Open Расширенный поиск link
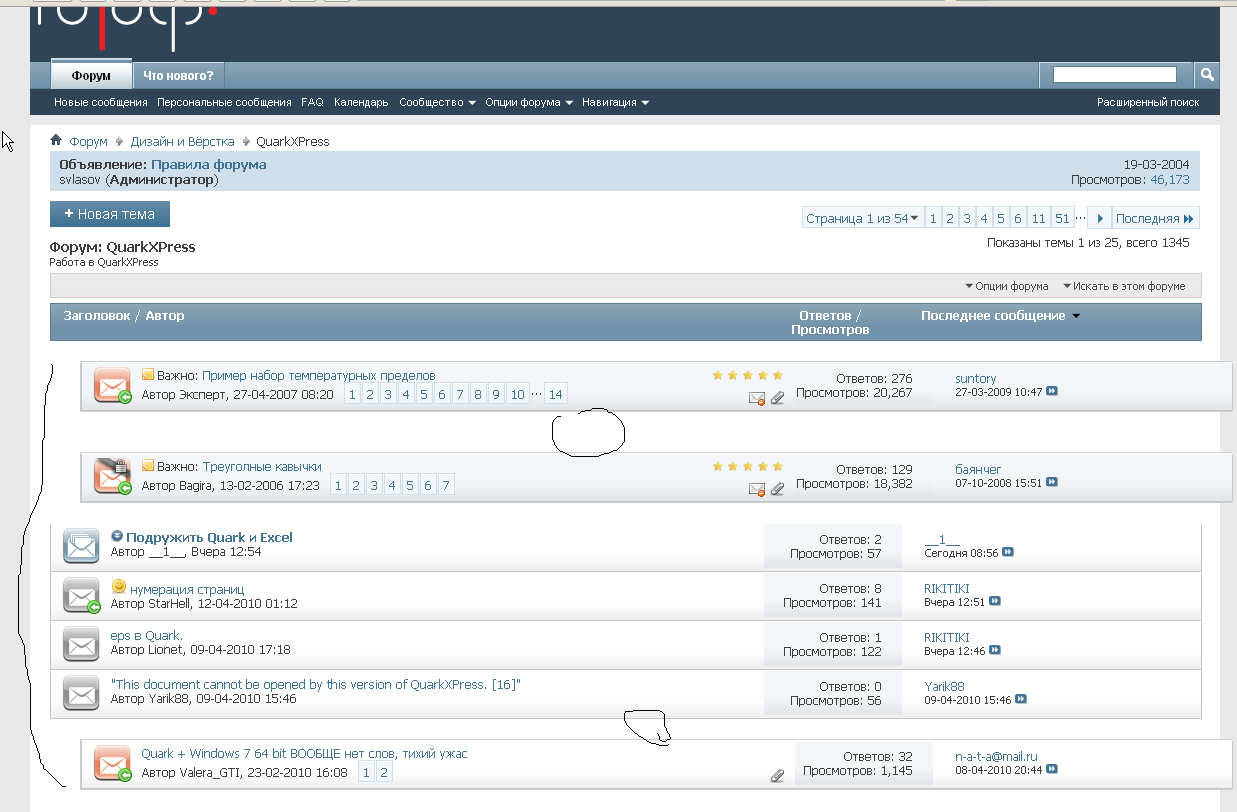The height and width of the screenshot is (812, 1237). (1148, 102)
